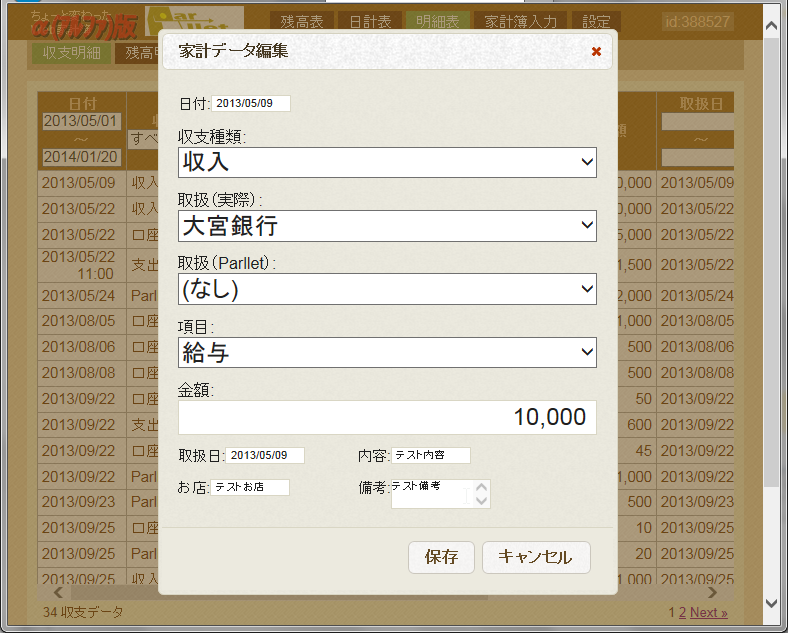Screen dimensions: 788x633
Task: Click the Next » pagination link
Action: click(x=708, y=612)
